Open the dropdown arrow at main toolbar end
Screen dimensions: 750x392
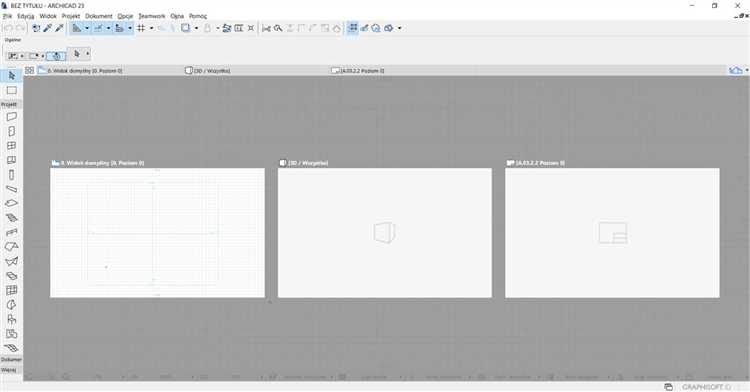[399, 28]
